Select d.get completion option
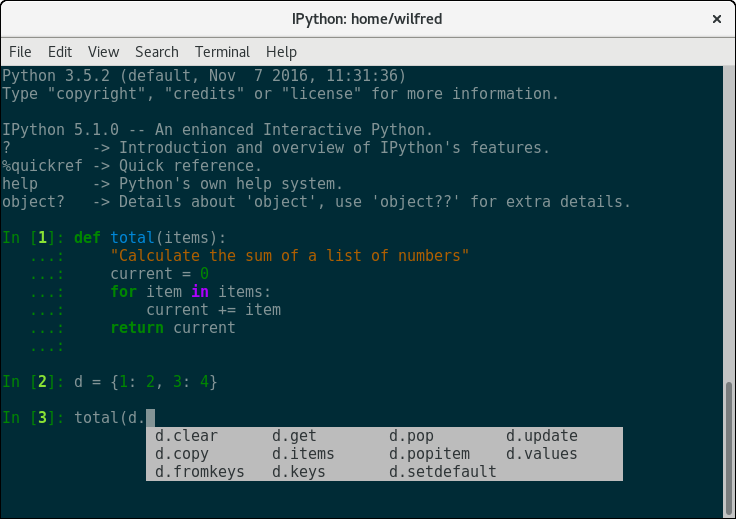The image size is (736, 519). coord(294,436)
